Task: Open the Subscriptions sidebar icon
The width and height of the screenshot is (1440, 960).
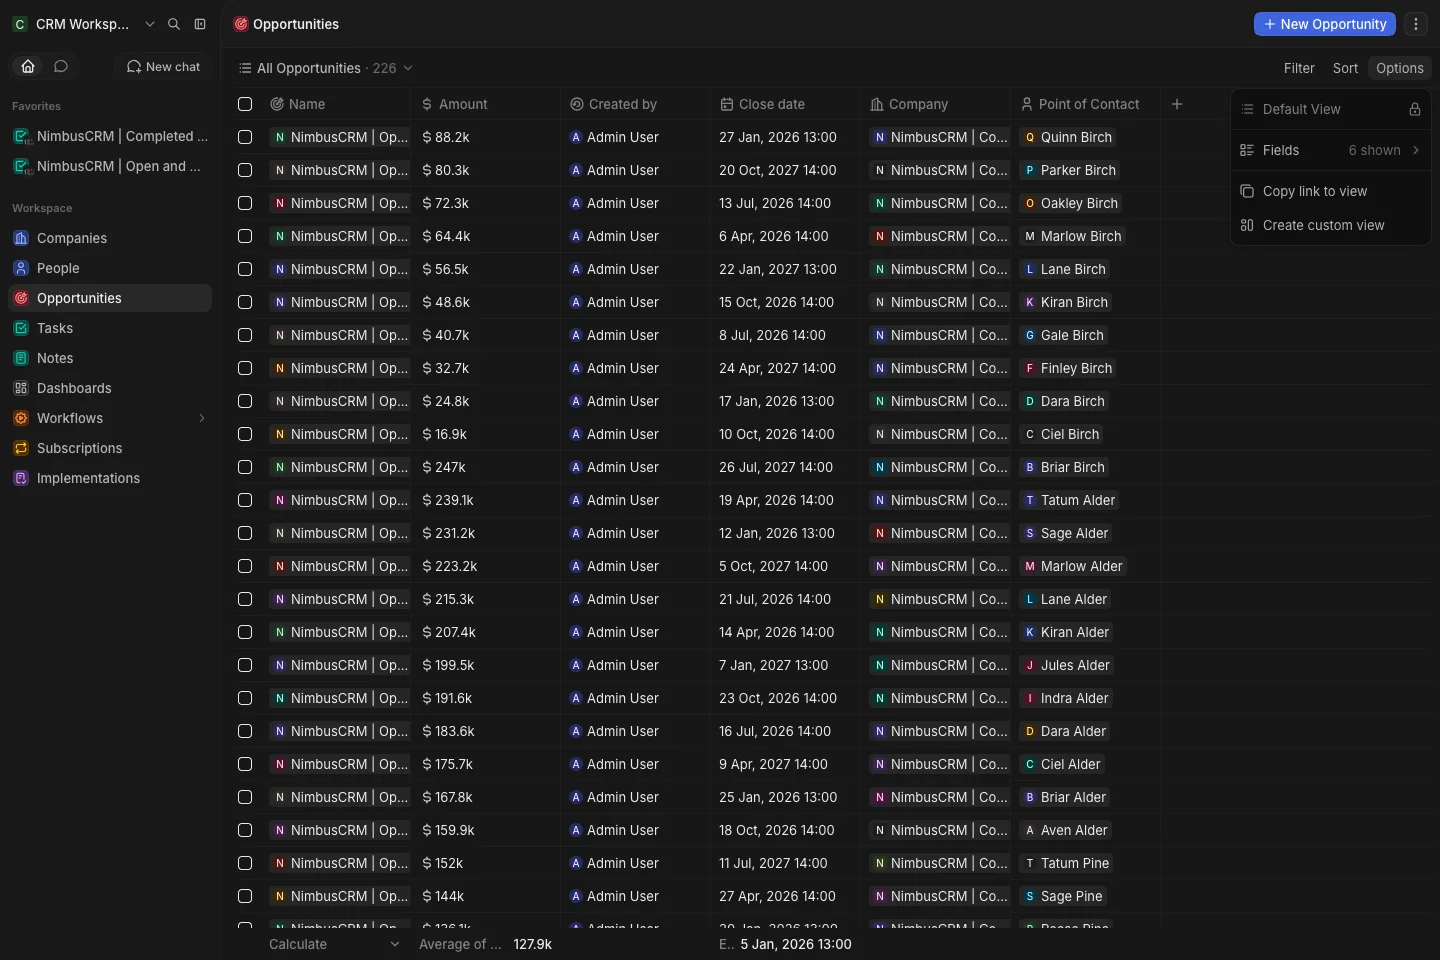Action: pyautogui.click(x=21, y=448)
